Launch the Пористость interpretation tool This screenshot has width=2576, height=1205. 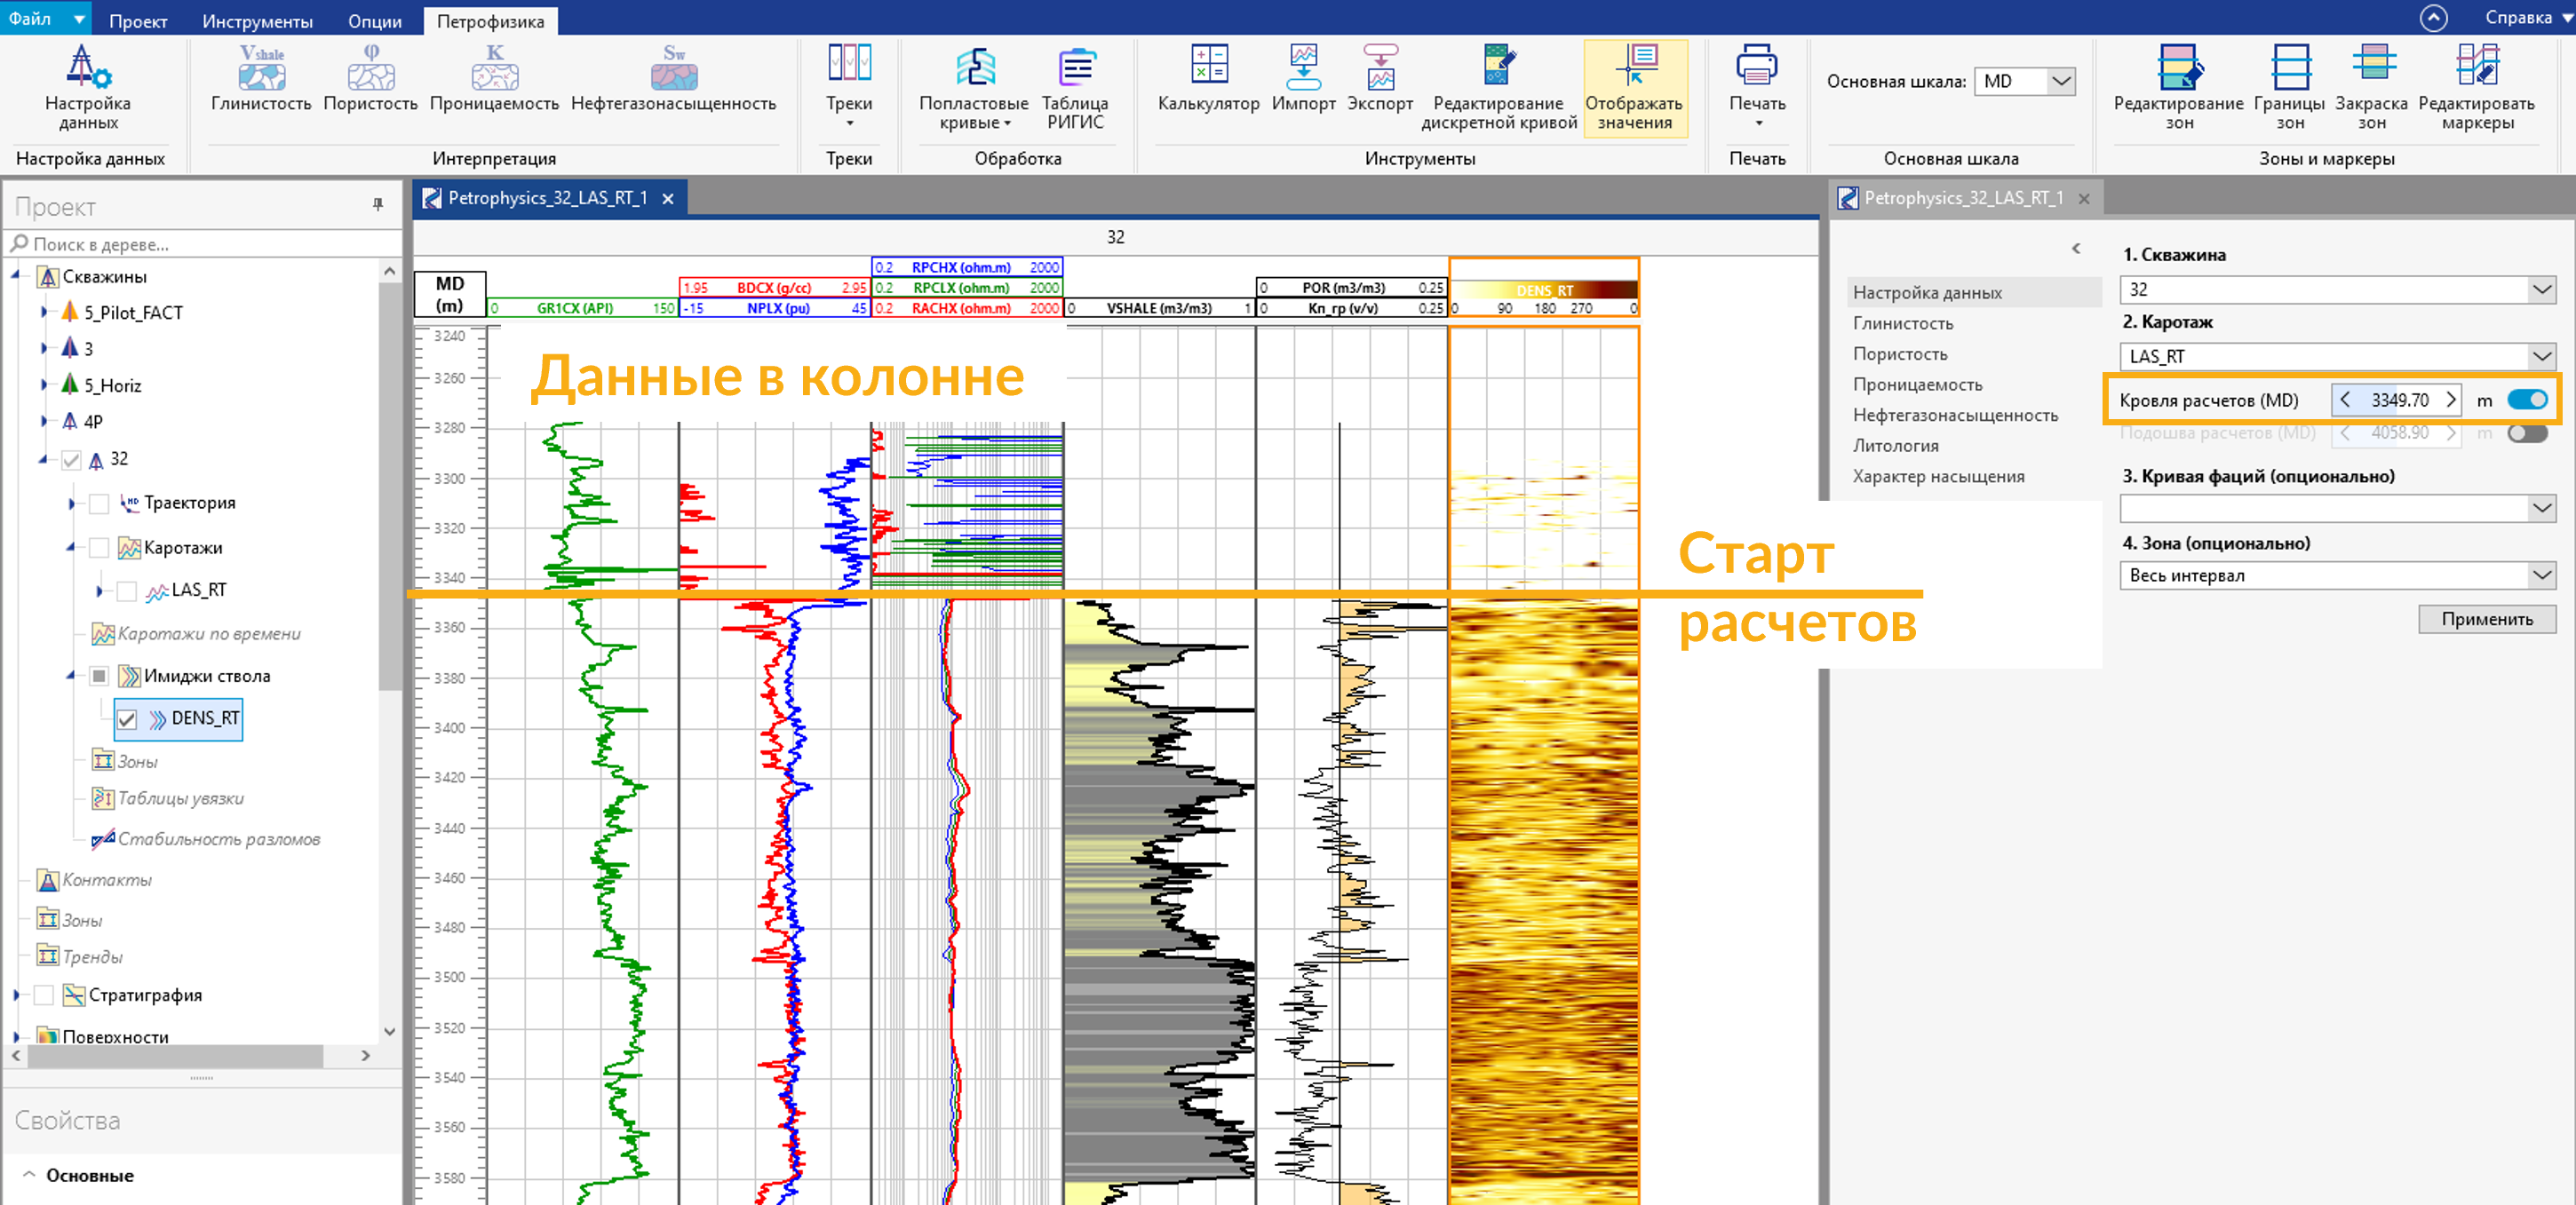370,78
